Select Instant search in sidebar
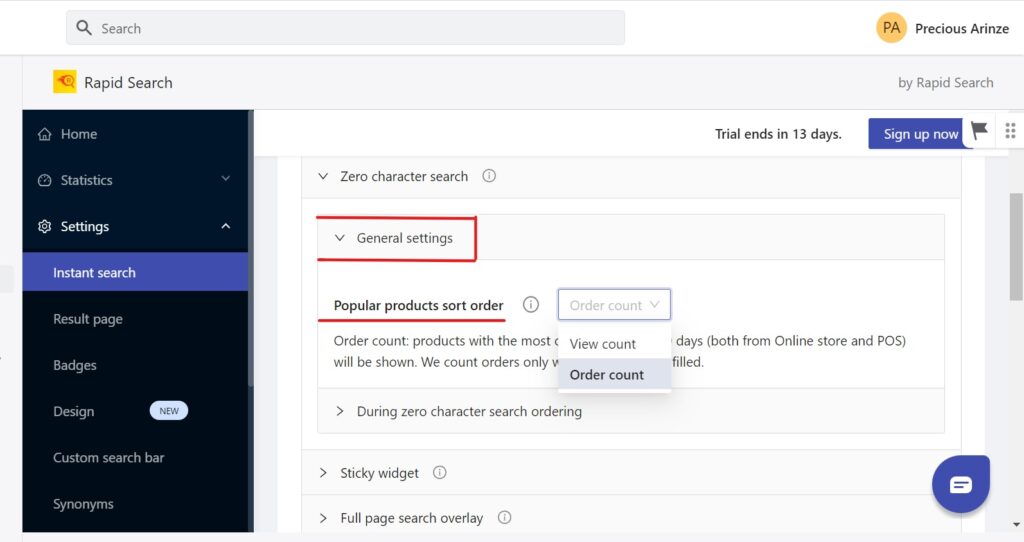Image resolution: width=1024 pixels, height=542 pixels. click(135, 272)
